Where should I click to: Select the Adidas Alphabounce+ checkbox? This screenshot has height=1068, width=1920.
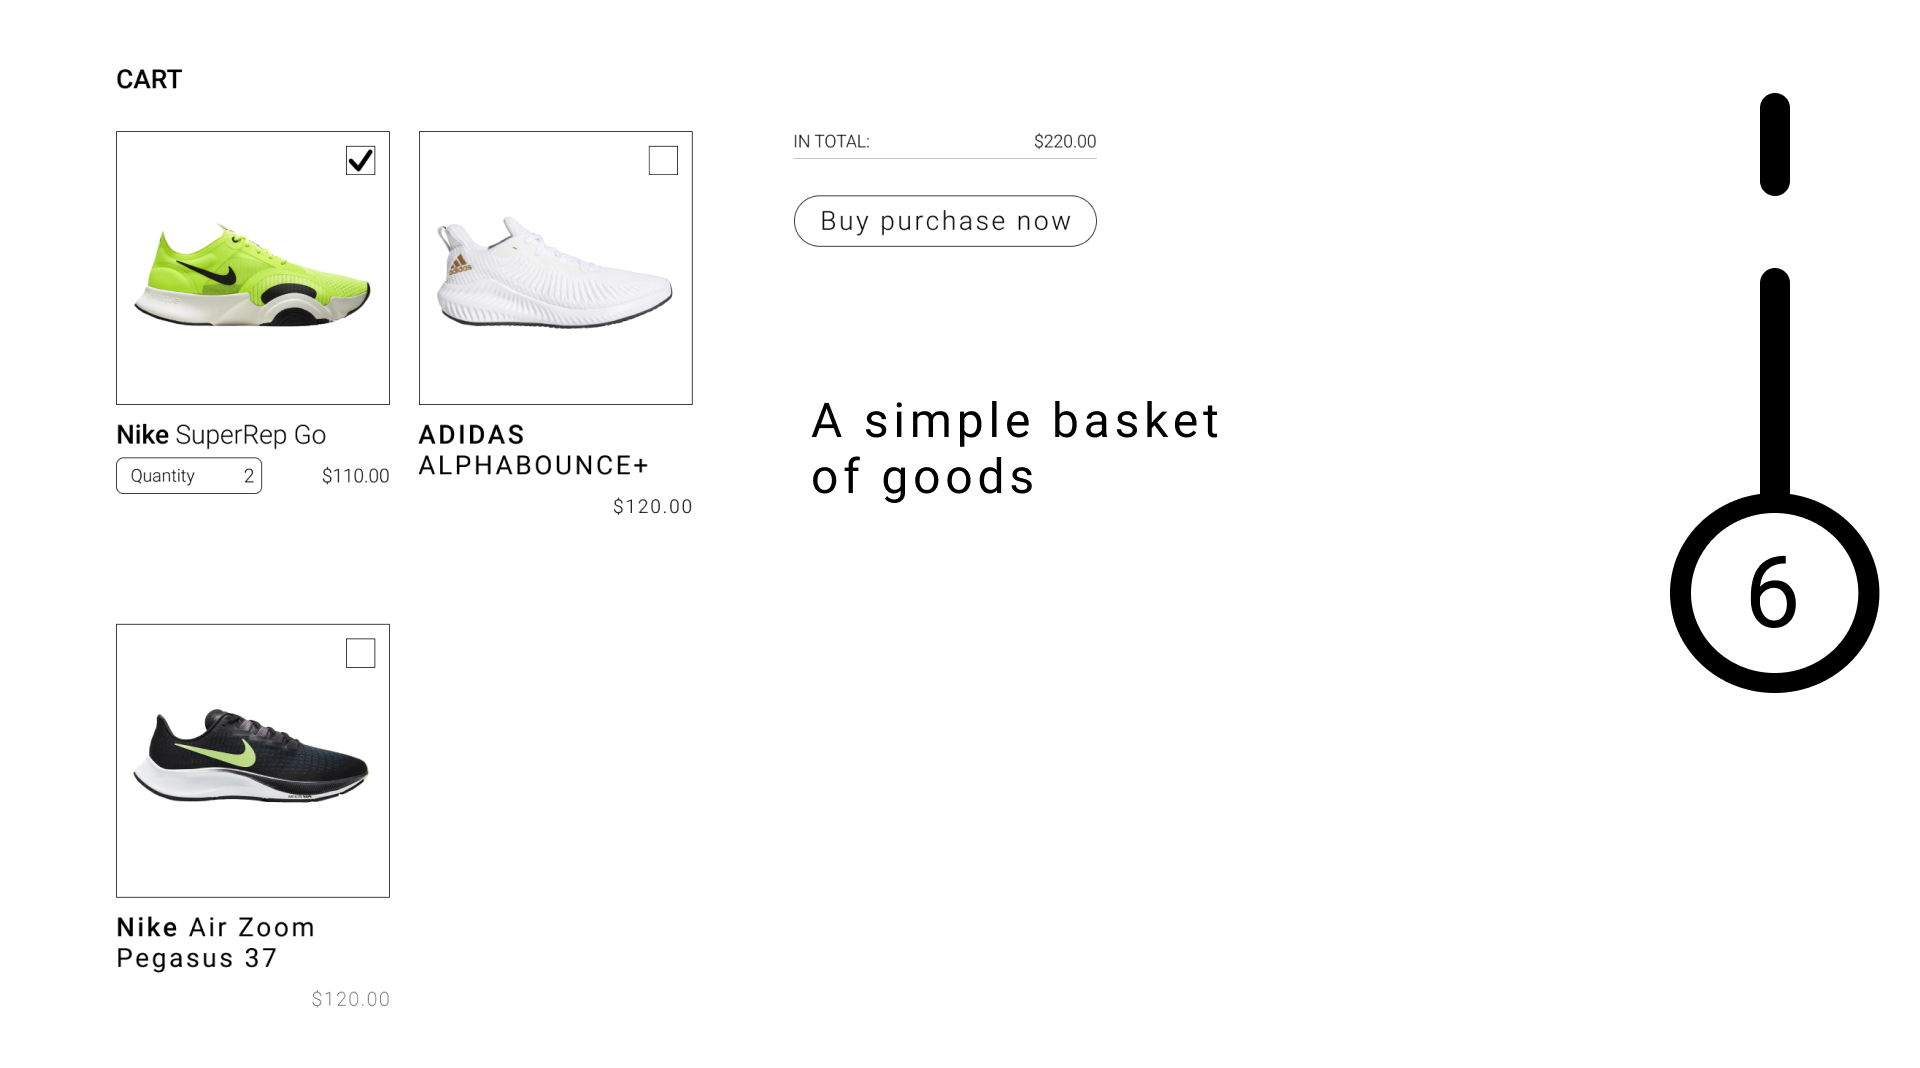click(663, 160)
